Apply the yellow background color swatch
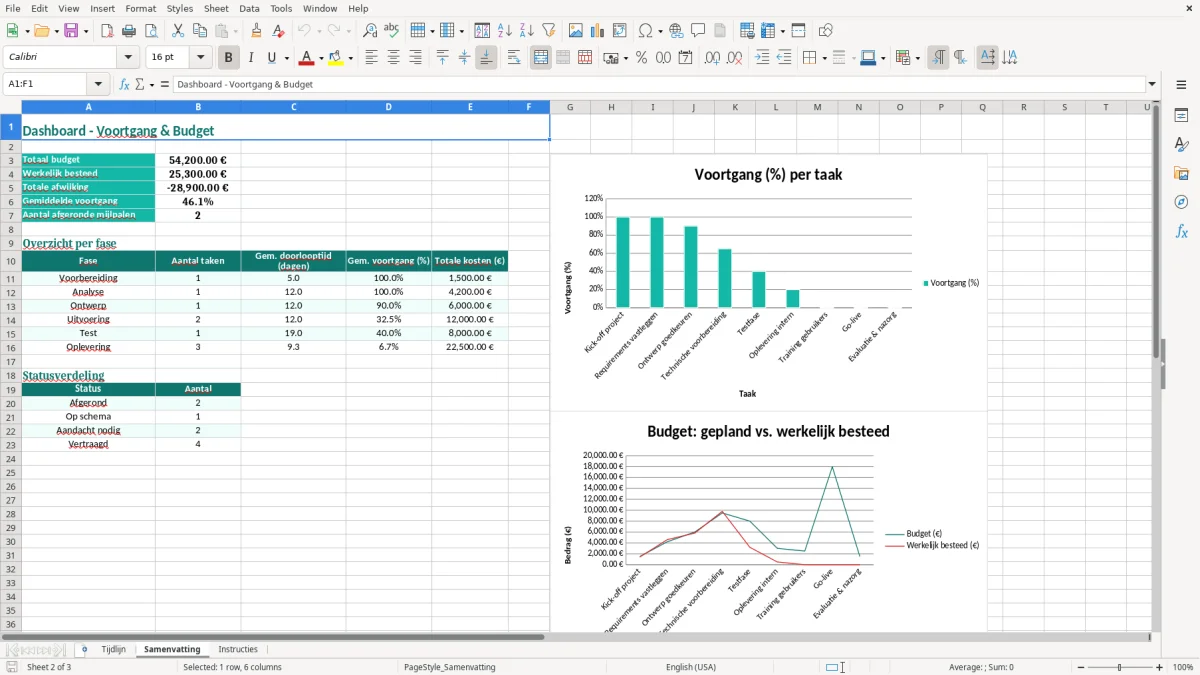Viewport: 1200px width, 675px height. pyautogui.click(x=337, y=58)
